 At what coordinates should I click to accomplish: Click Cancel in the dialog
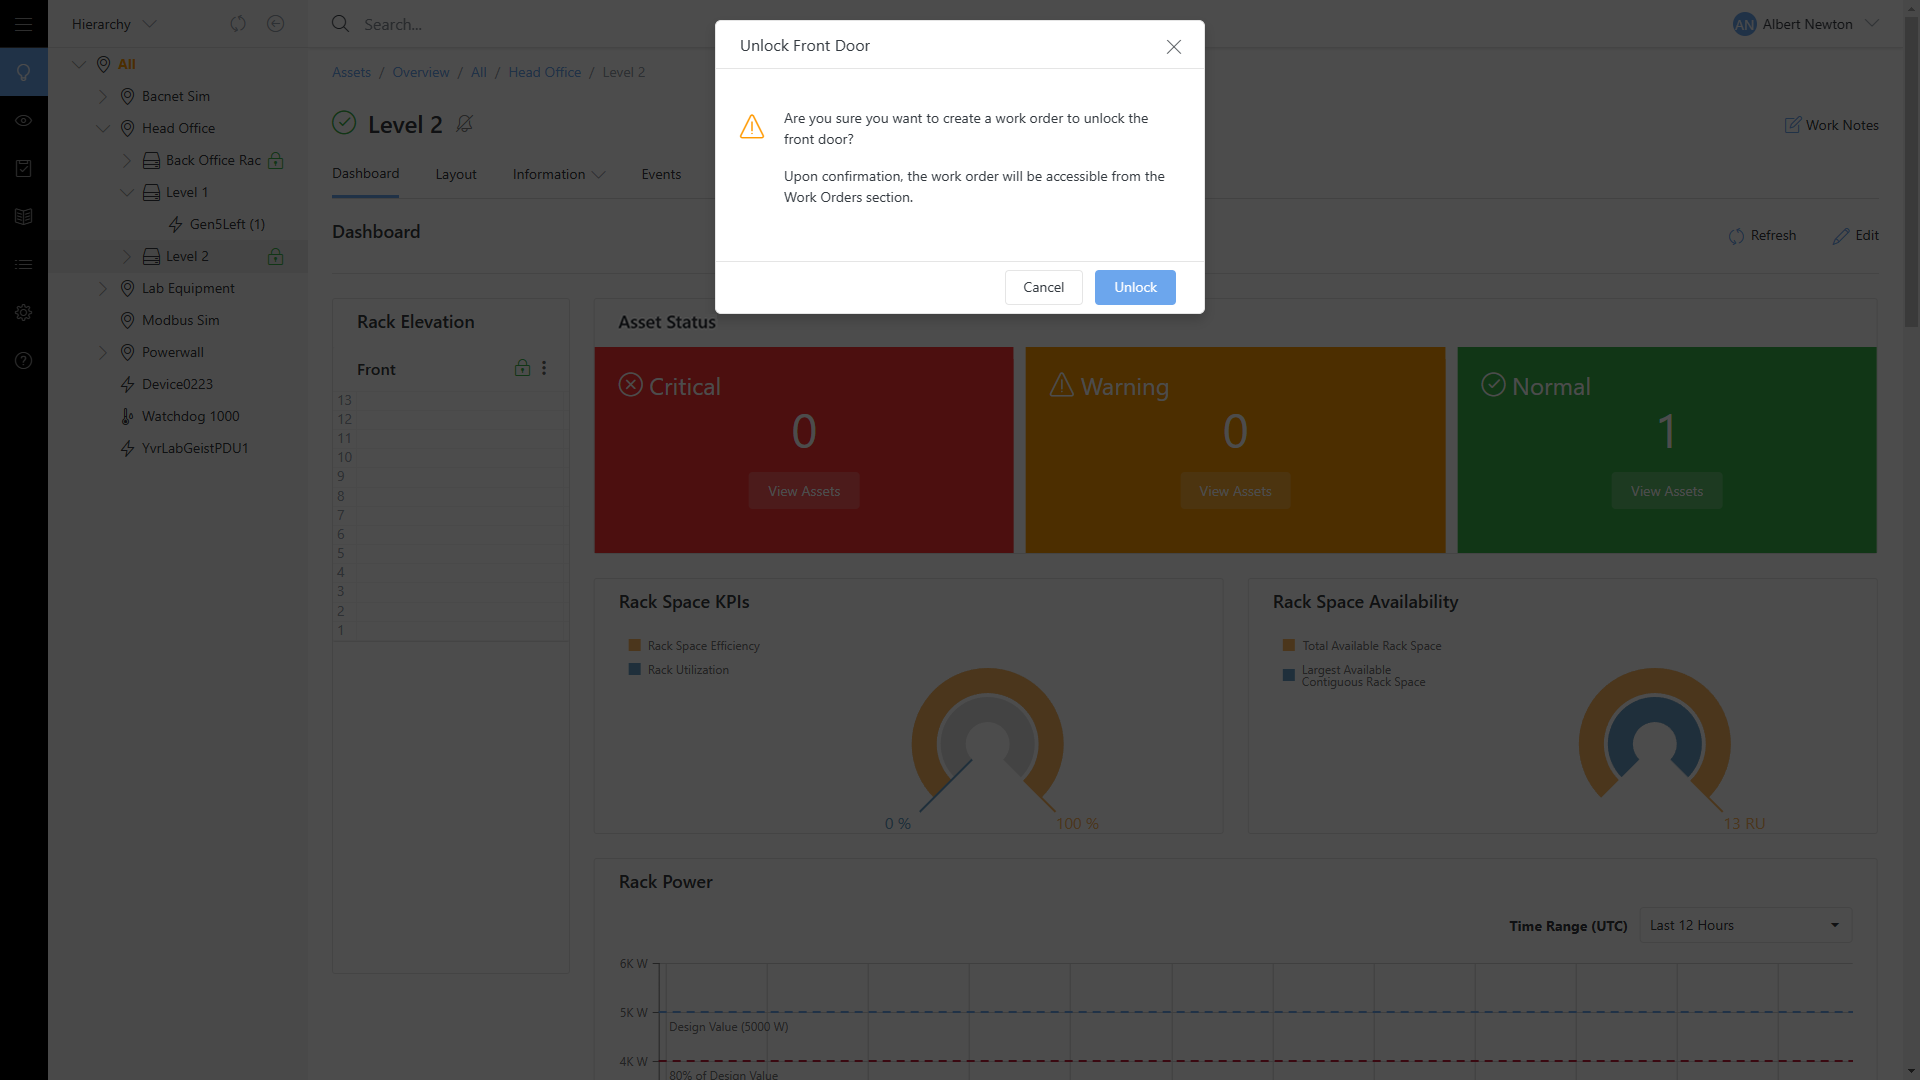1043,287
